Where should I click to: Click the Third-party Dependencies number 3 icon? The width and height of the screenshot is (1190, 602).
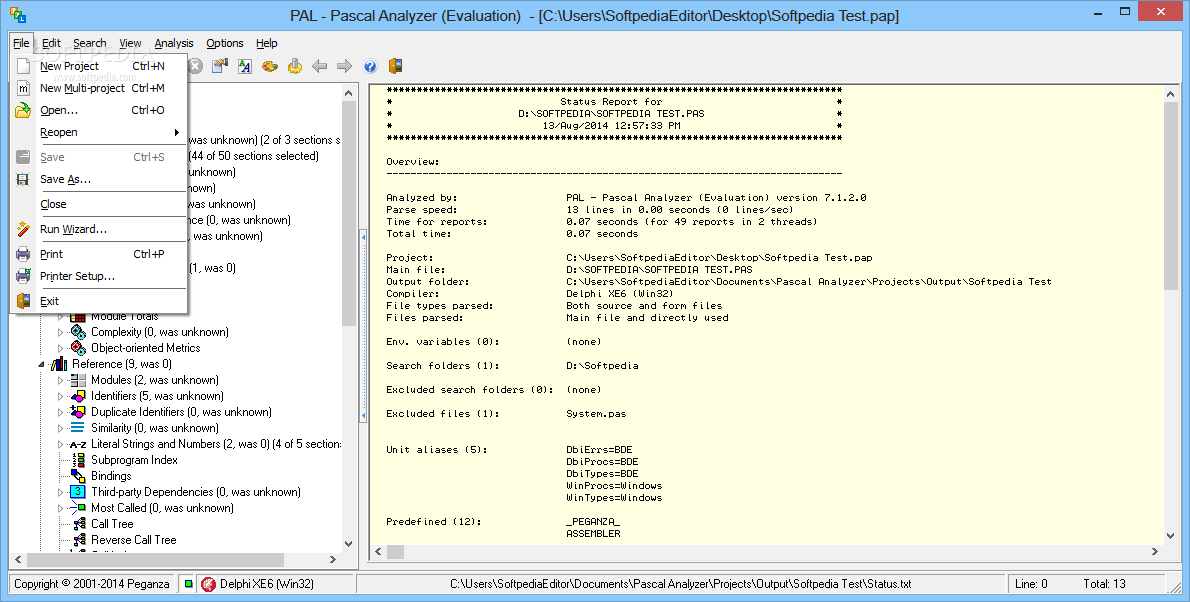click(x=78, y=492)
